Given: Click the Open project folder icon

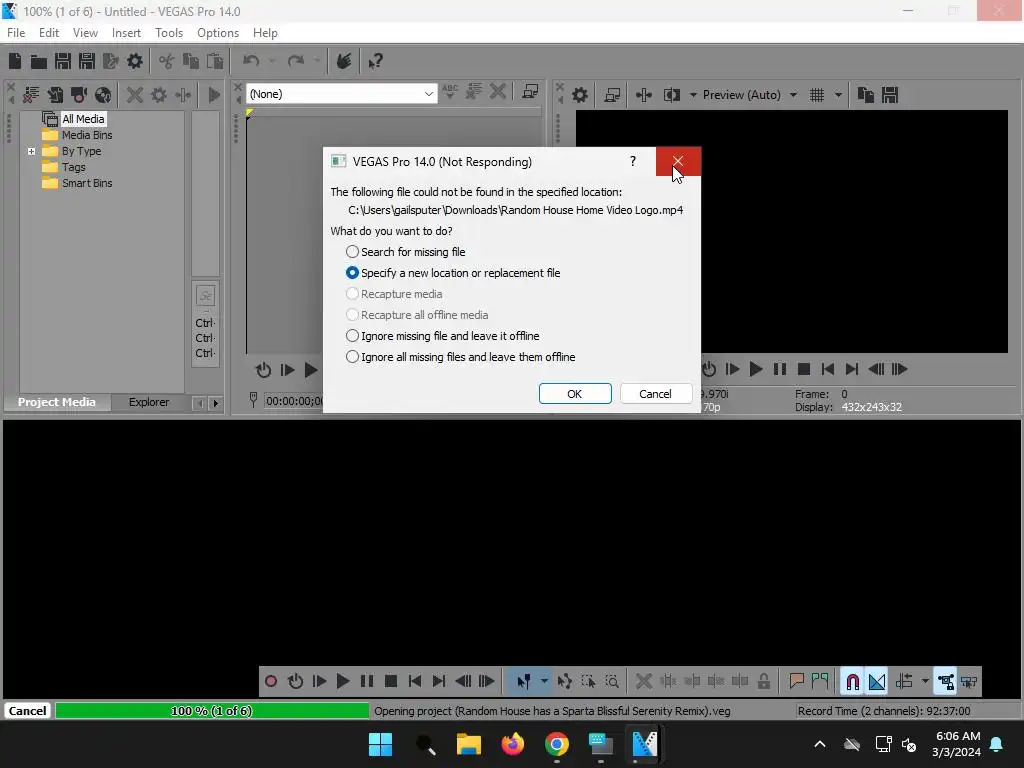Looking at the screenshot, I should coord(39,61).
